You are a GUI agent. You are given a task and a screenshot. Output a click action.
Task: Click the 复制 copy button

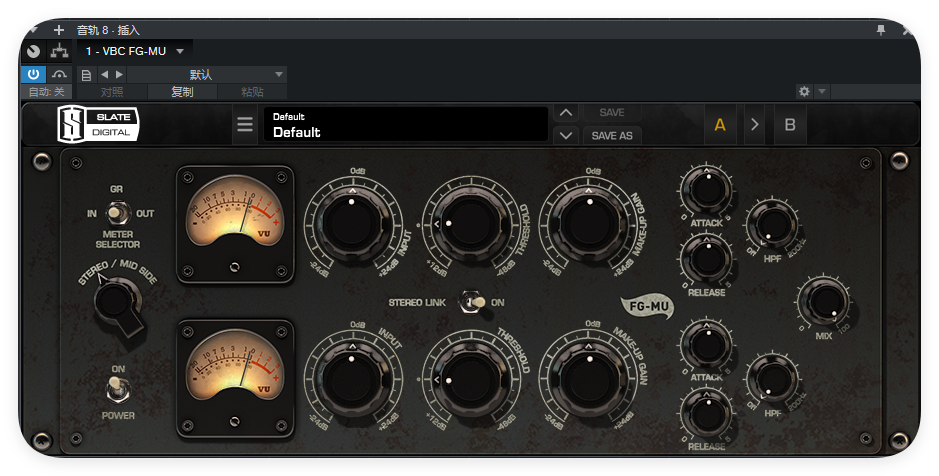point(182,92)
